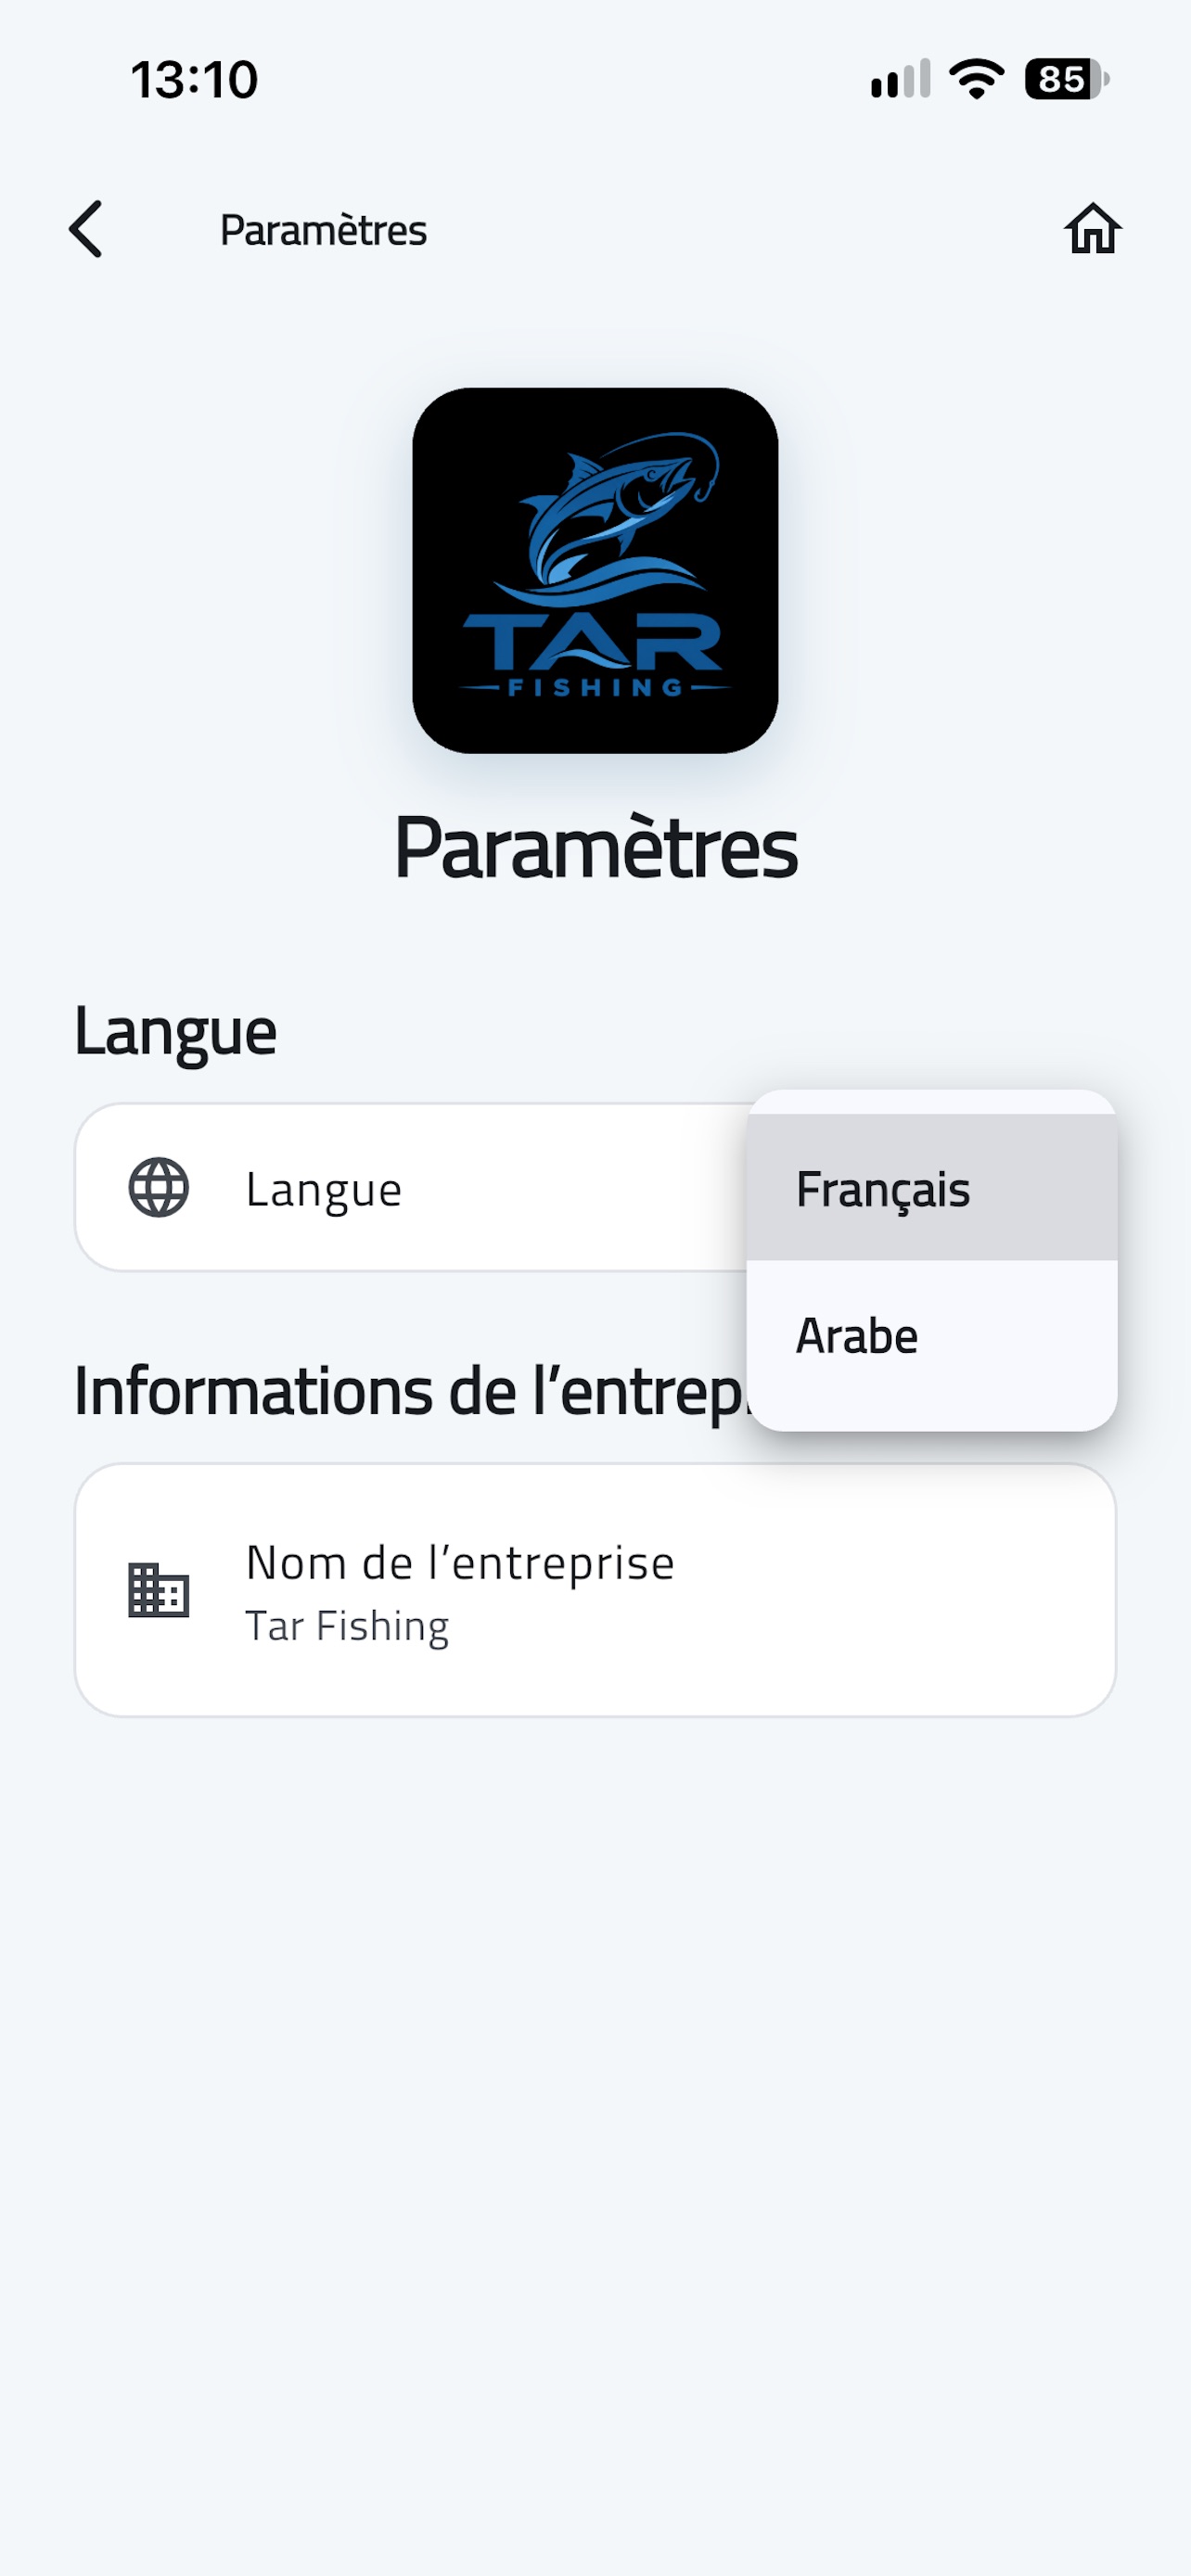Tap the Tar Fishing company name text

pos(347,1626)
